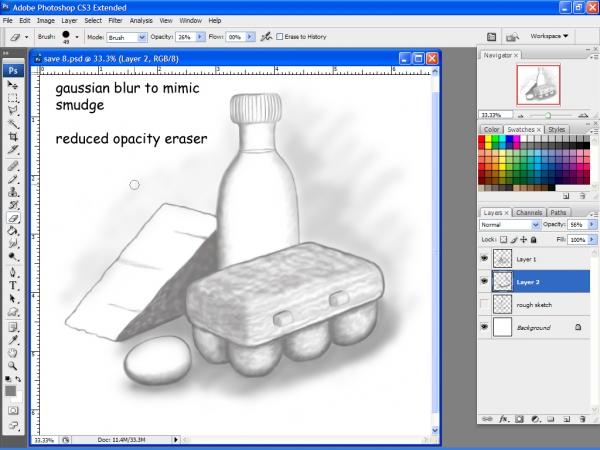The width and height of the screenshot is (600, 450).
Task: Open the Analysis menu
Action: coord(141,21)
